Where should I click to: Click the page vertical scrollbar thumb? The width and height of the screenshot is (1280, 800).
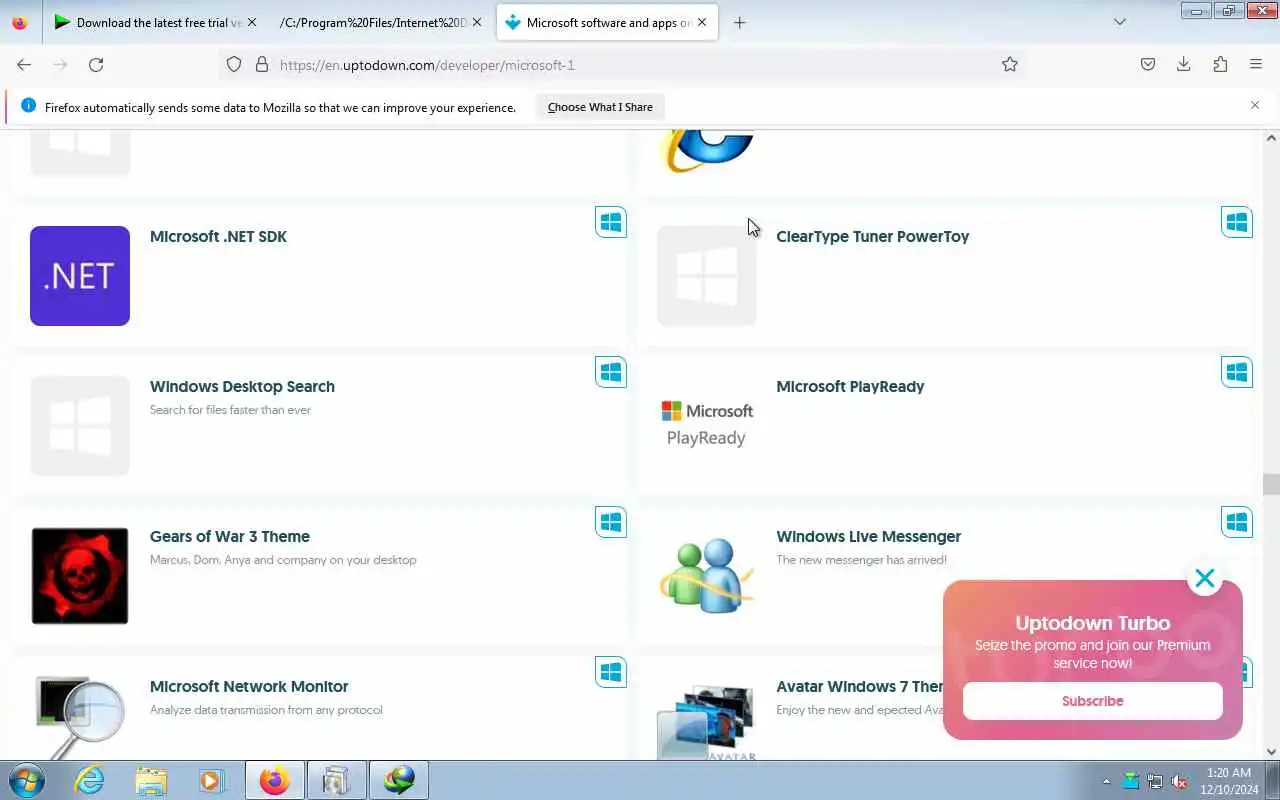pyautogui.click(x=1271, y=484)
